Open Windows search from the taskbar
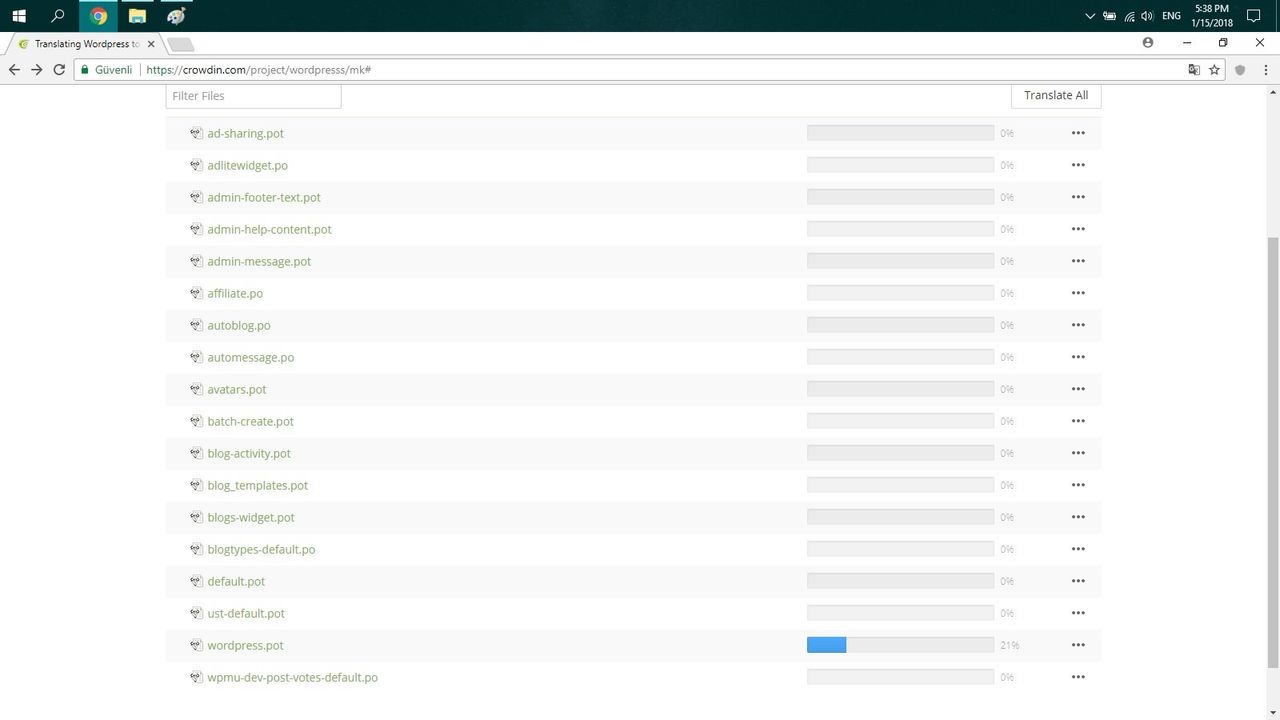The width and height of the screenshot is (1280, 720). click(x=58, y=16)
